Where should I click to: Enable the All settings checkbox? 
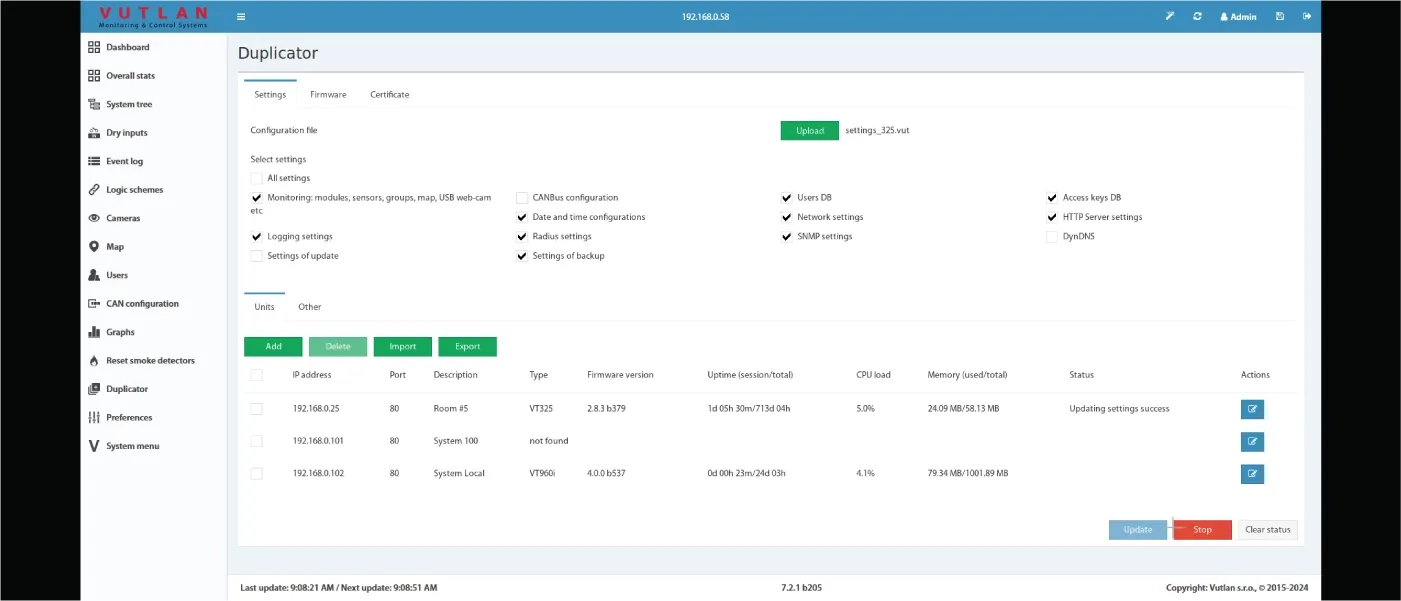tap(257, 178)
